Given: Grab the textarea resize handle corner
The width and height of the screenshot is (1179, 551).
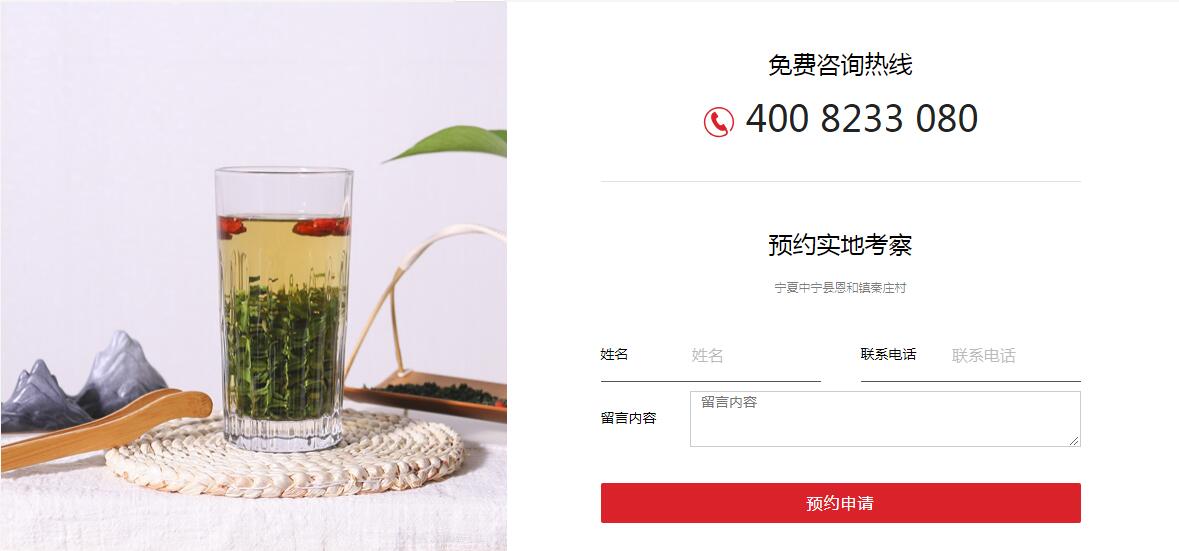Looking at the screenshot, I should point(1074,440).
